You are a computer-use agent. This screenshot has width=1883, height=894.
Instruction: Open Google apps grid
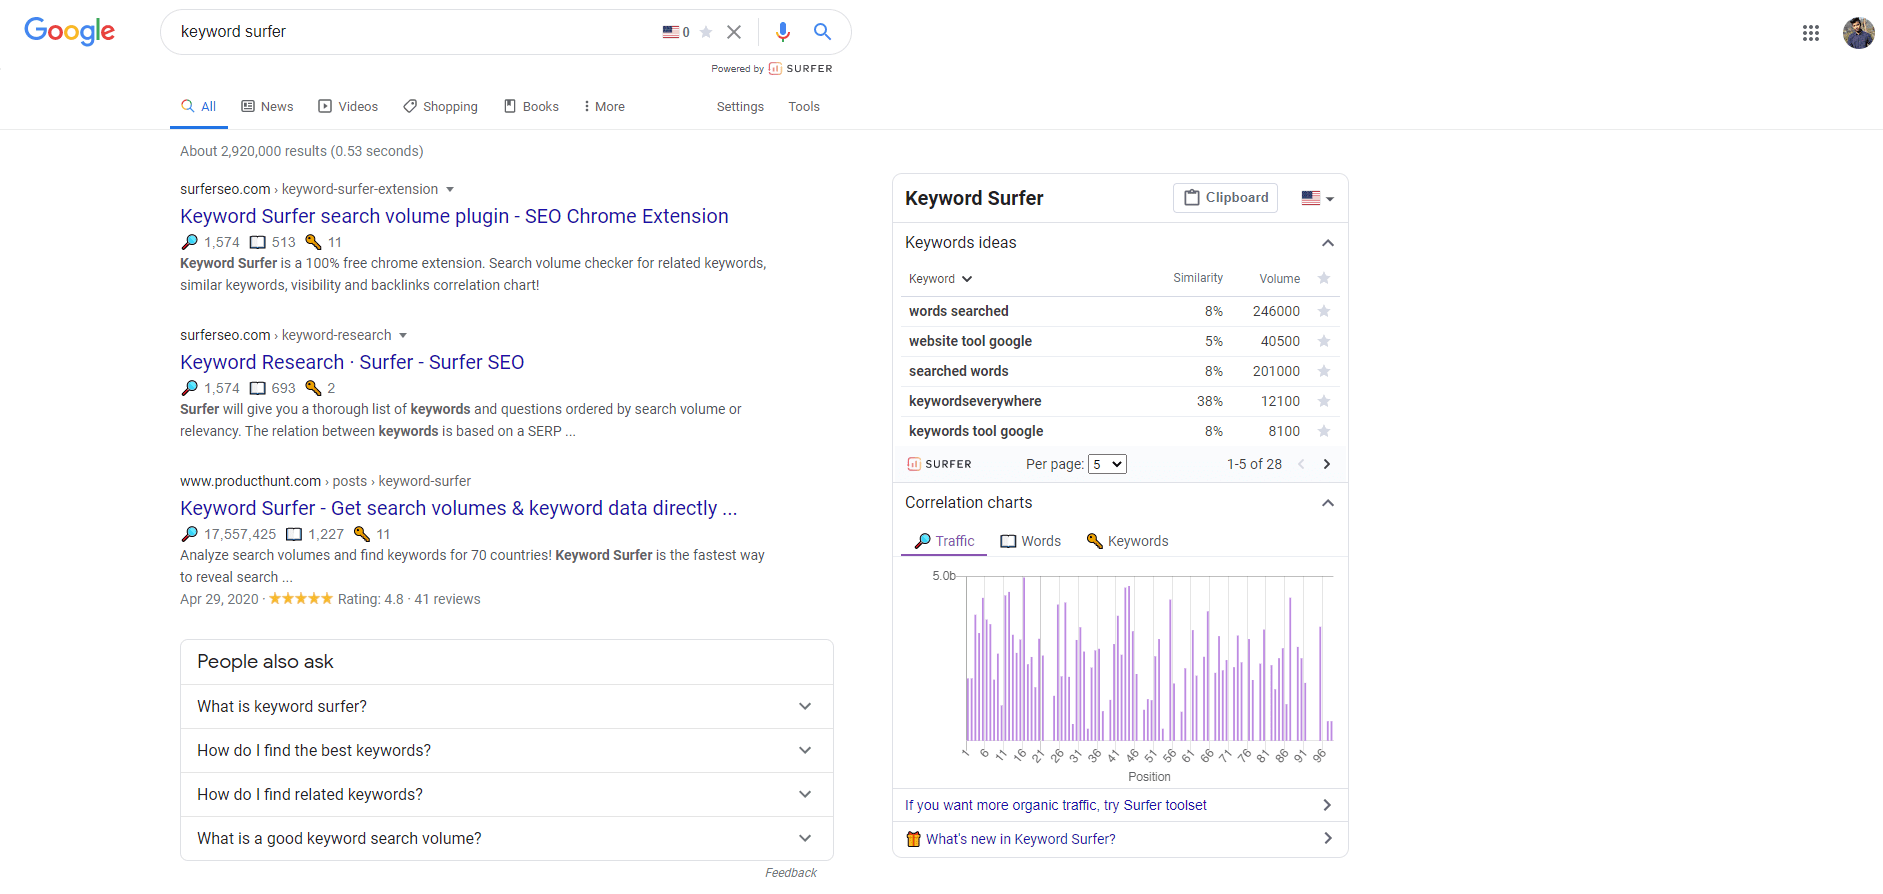pos(1811,33)
